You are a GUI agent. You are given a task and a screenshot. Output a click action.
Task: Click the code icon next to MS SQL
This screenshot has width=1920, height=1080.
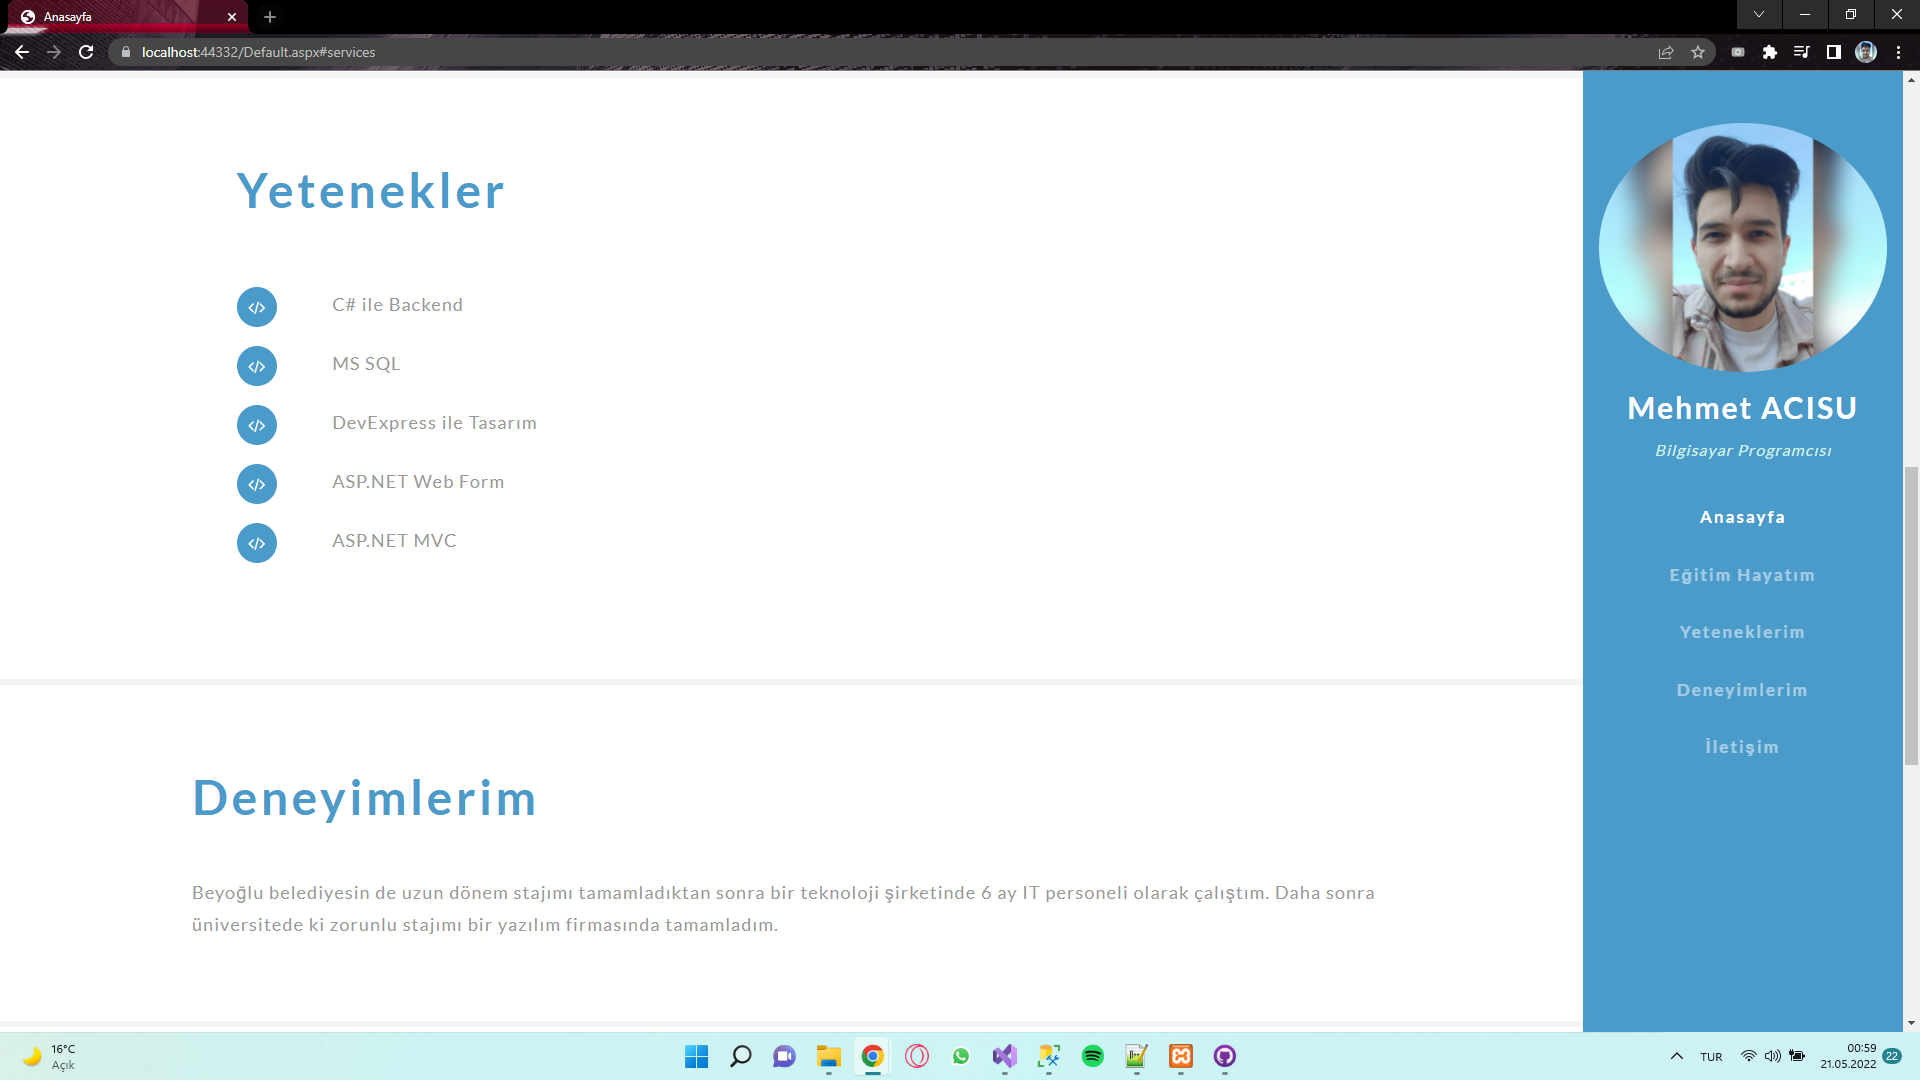pos(257,366)
